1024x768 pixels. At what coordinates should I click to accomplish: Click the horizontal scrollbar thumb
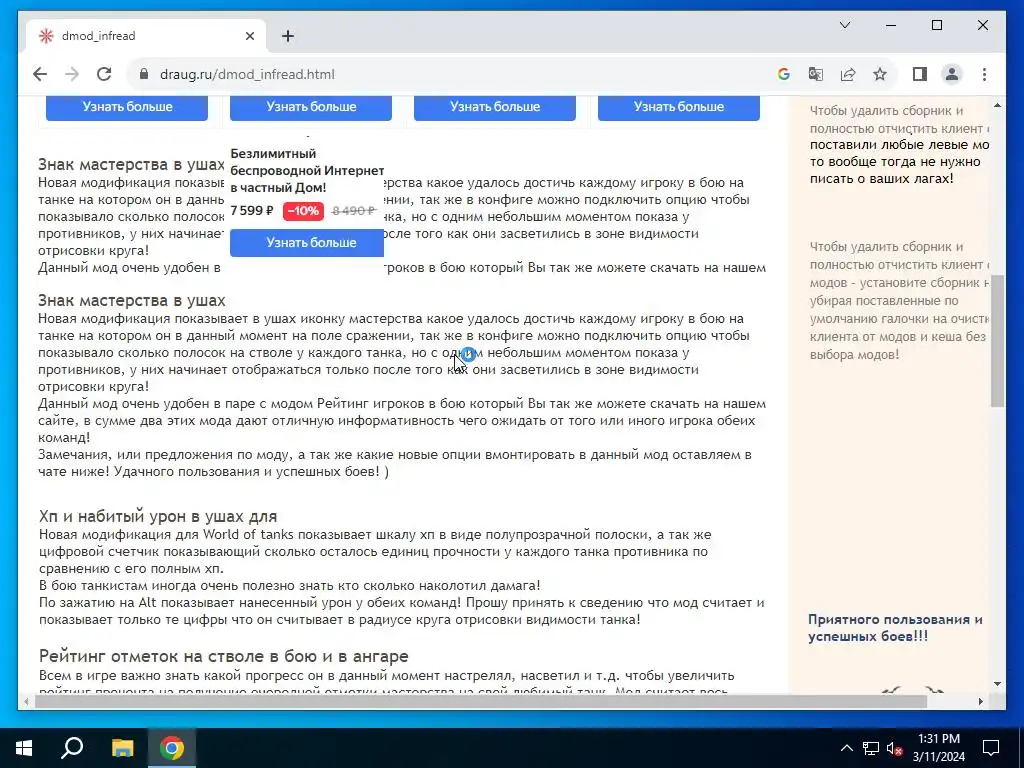pyautogui.click(x=480, y=701)
